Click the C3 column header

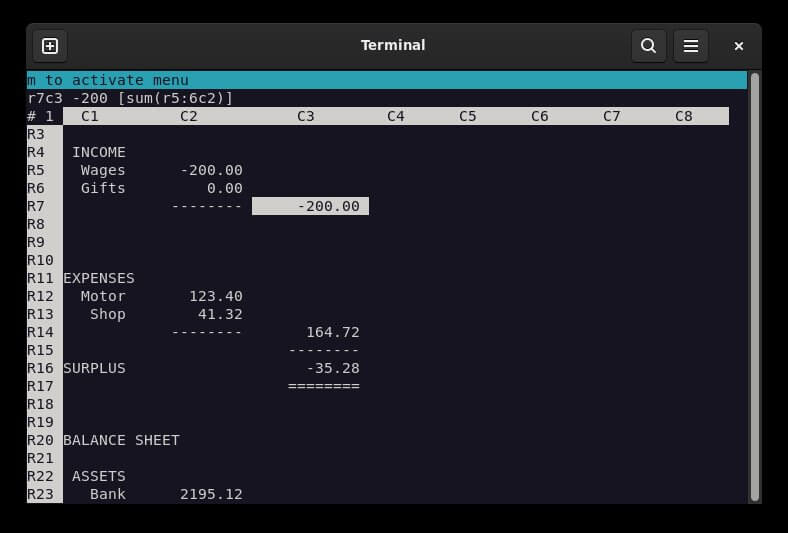click(x=306, y=116)
